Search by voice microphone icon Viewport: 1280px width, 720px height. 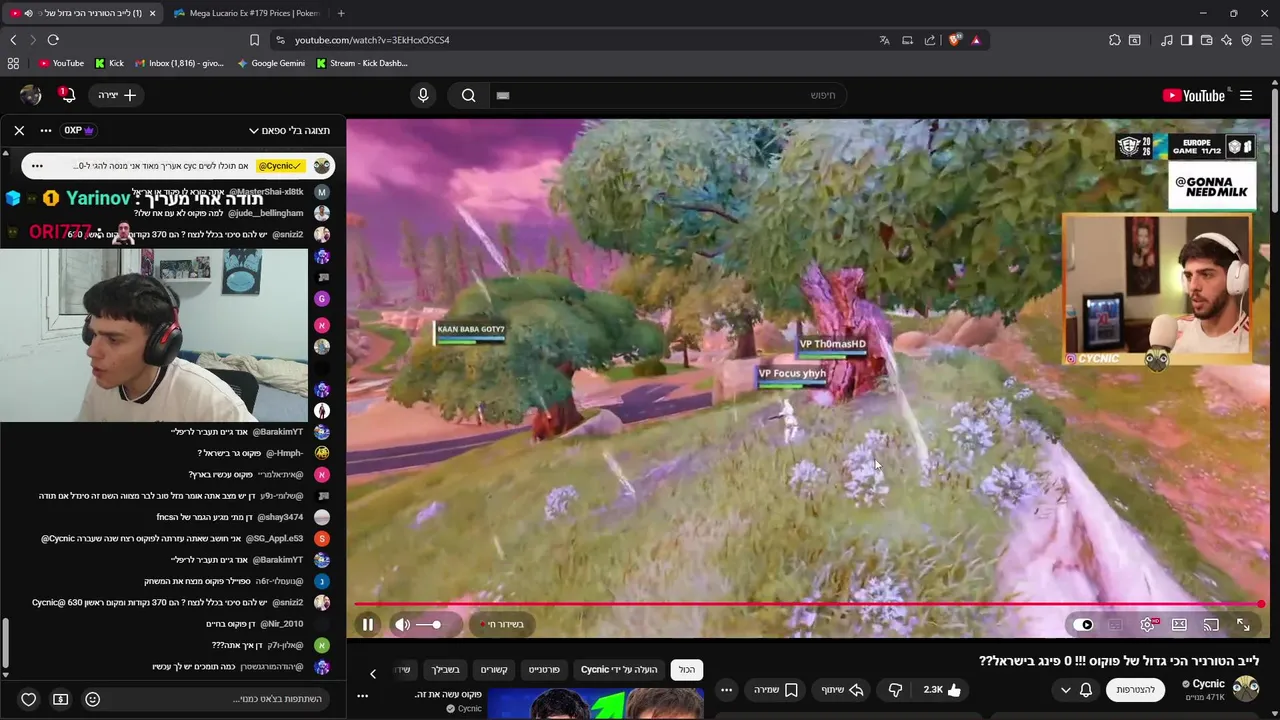point(423,95)
